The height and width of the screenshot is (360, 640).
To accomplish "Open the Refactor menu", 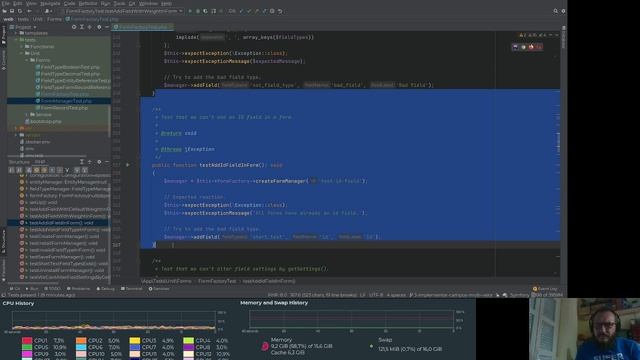I will pyautogui.click(x=88, y=3).
